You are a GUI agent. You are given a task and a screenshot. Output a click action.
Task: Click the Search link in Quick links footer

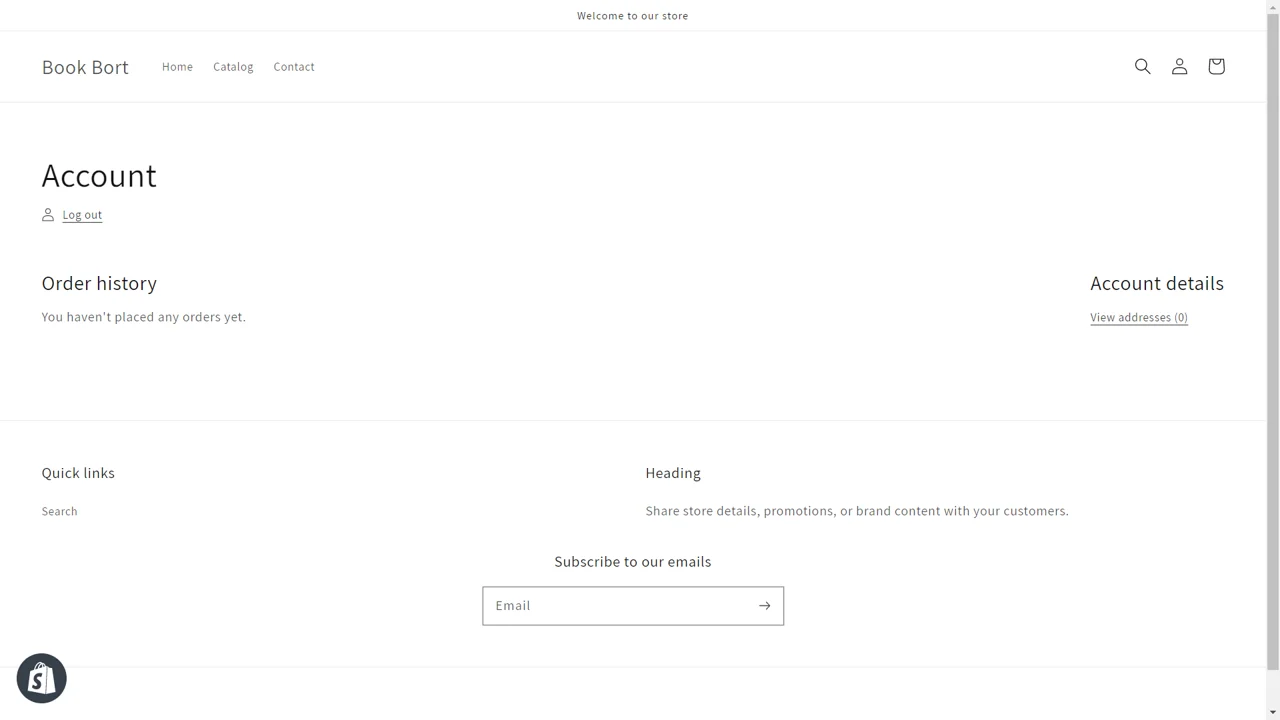pyautogui.click(x=59, y=511)
